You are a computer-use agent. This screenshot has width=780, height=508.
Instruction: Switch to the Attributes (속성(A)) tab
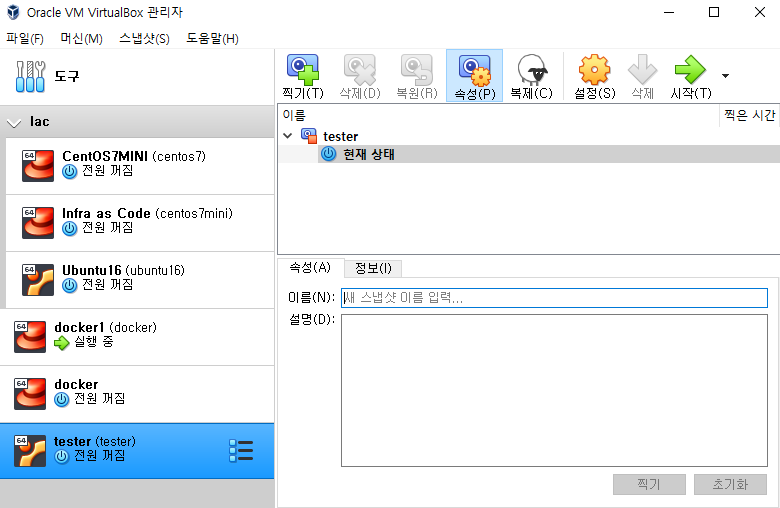pyautogui.click(x=310, y=268)
